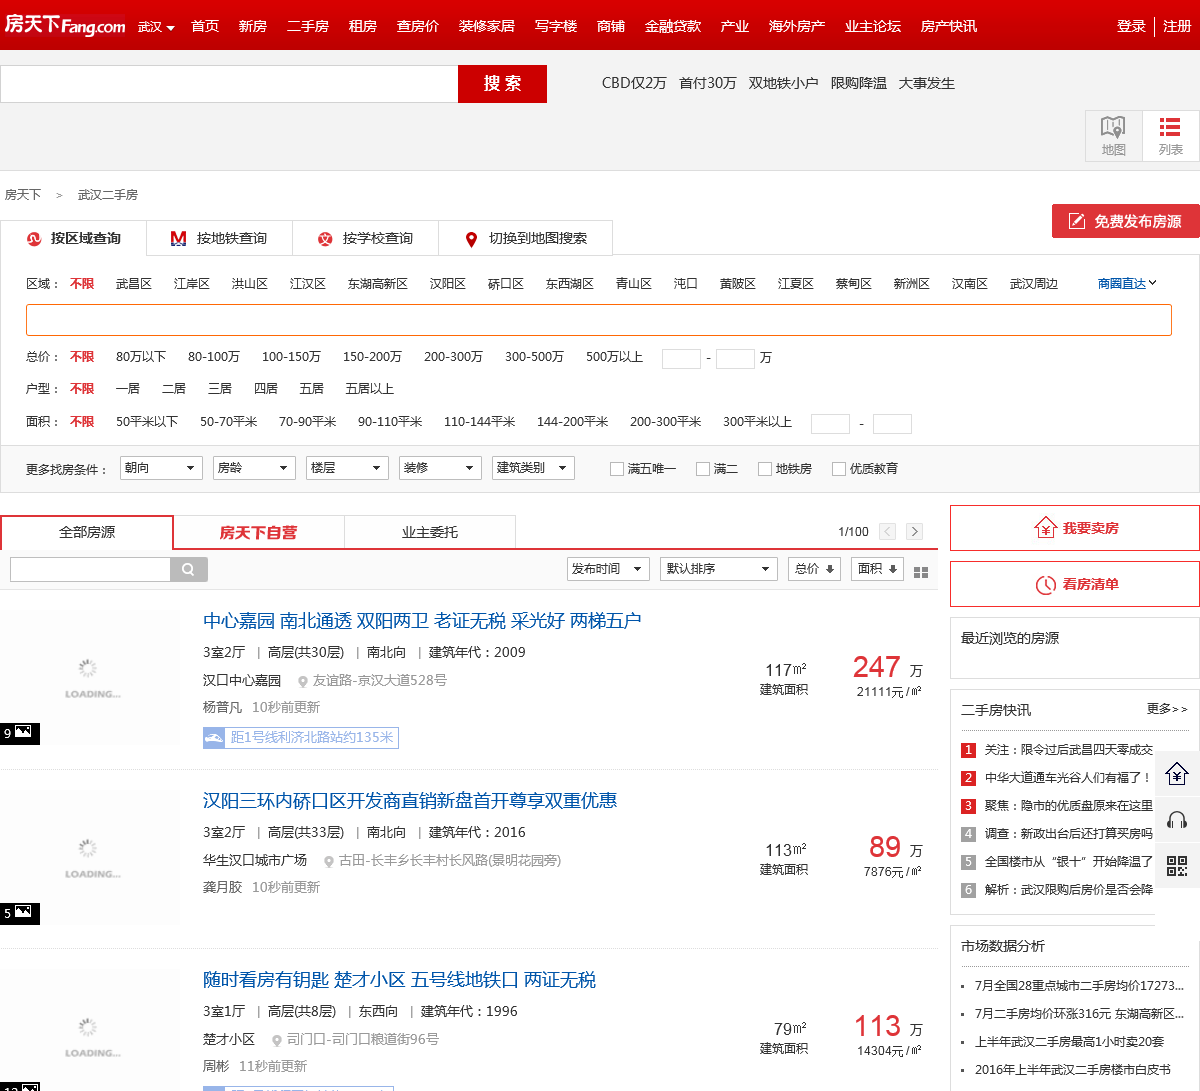Select 按地铁查询 tab
Screen dimensions: 1200x1091
219,239
